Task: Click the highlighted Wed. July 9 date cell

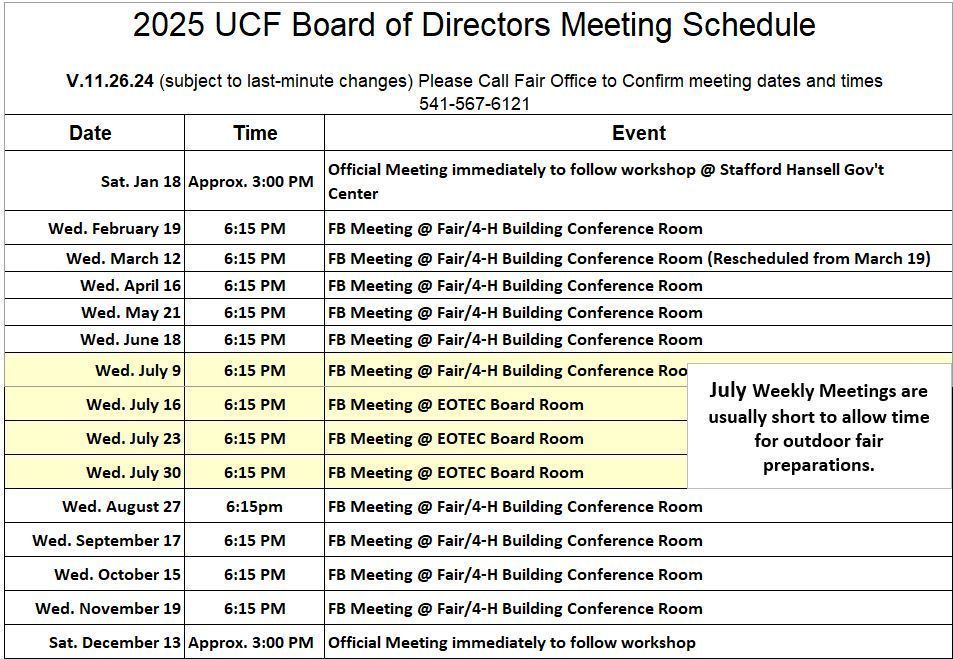Action: [x=138, y=370]
